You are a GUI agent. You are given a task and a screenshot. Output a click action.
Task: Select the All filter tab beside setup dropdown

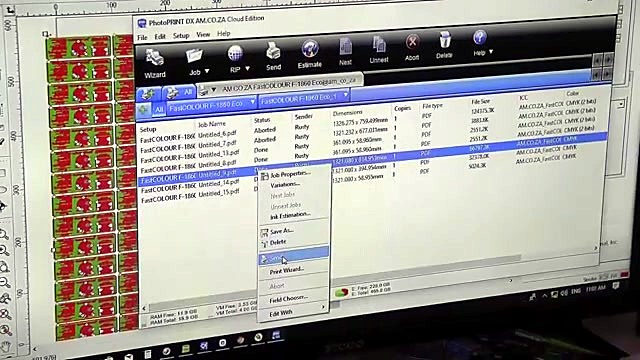(158, 109)
